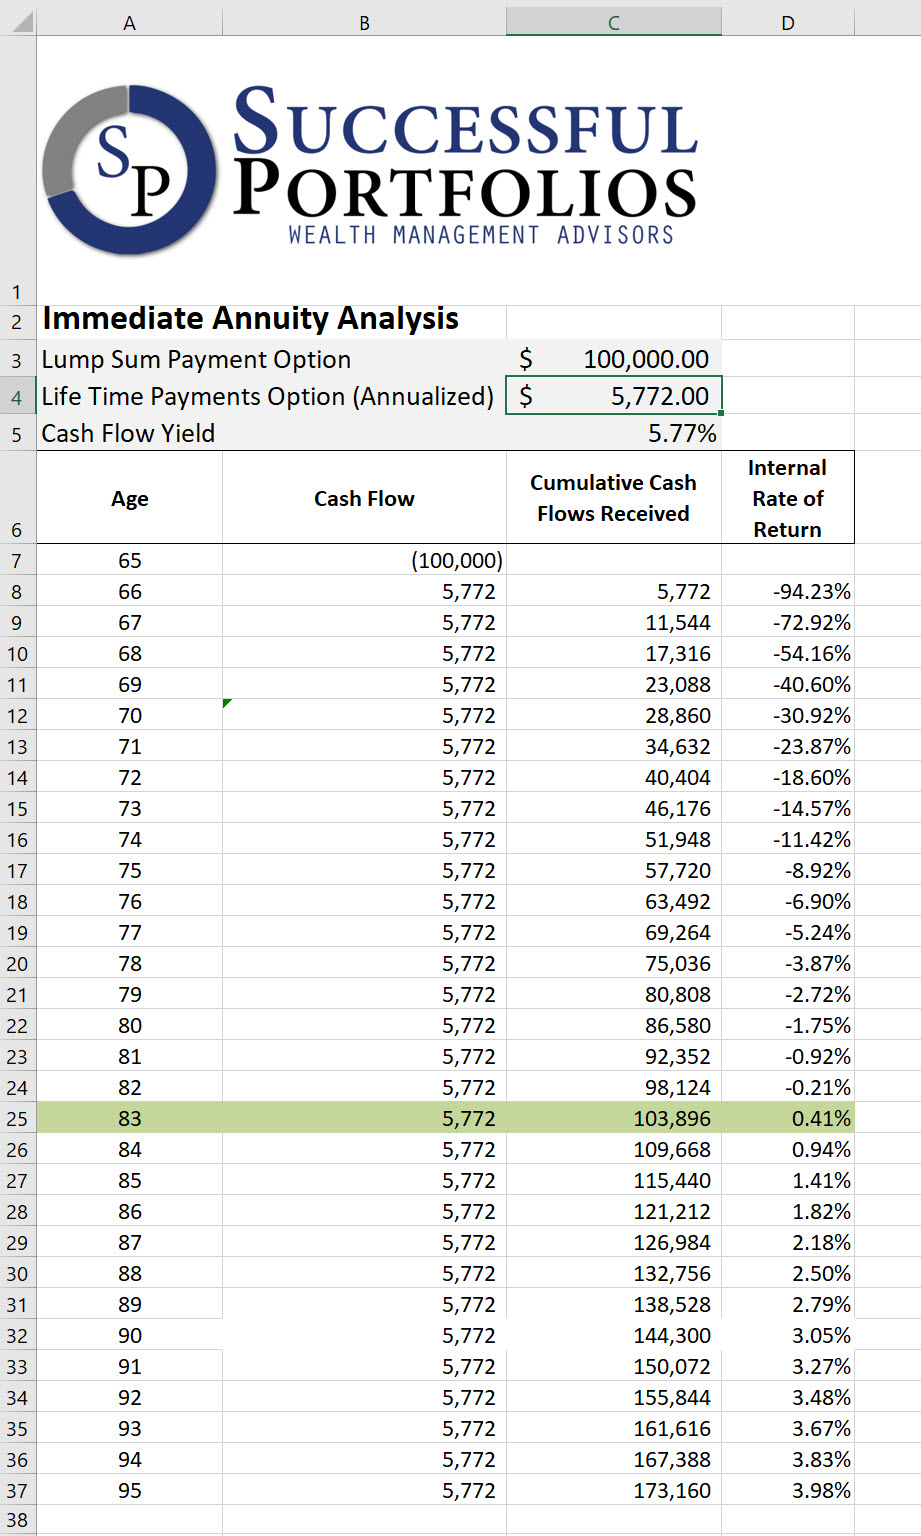
Task: Select the -3.87% return cell
Action: 788,963
